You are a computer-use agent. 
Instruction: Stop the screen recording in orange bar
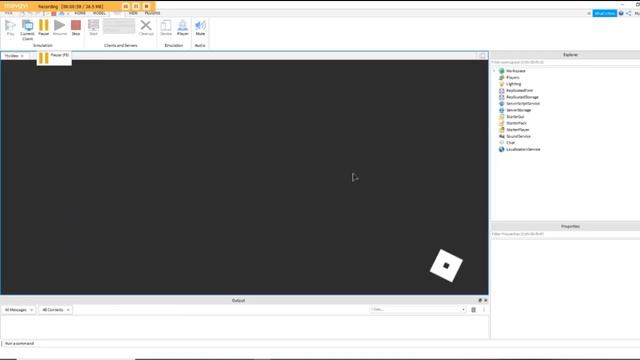point(146,6)
